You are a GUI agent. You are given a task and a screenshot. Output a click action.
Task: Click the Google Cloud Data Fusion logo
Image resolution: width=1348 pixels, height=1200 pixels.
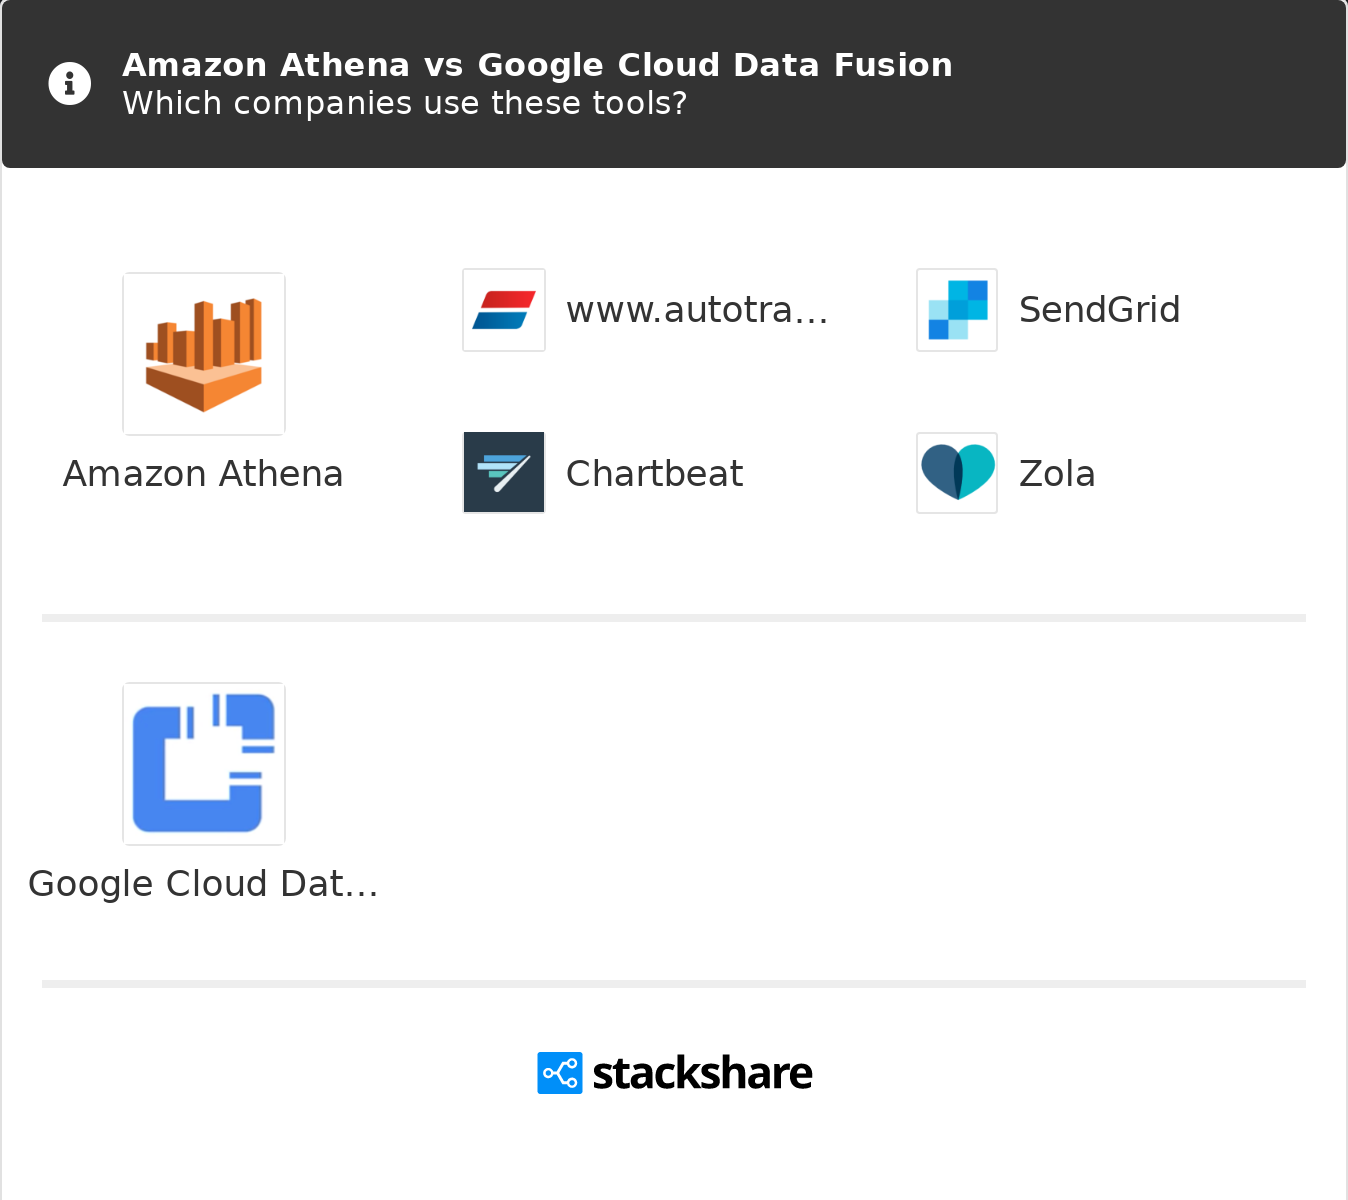(x=204, y=764)
